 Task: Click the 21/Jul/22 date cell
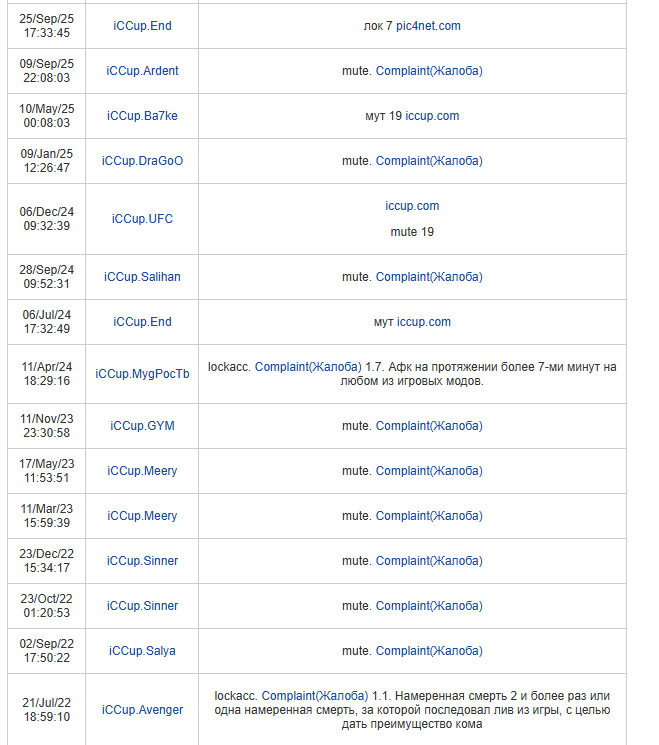(46, 710)
